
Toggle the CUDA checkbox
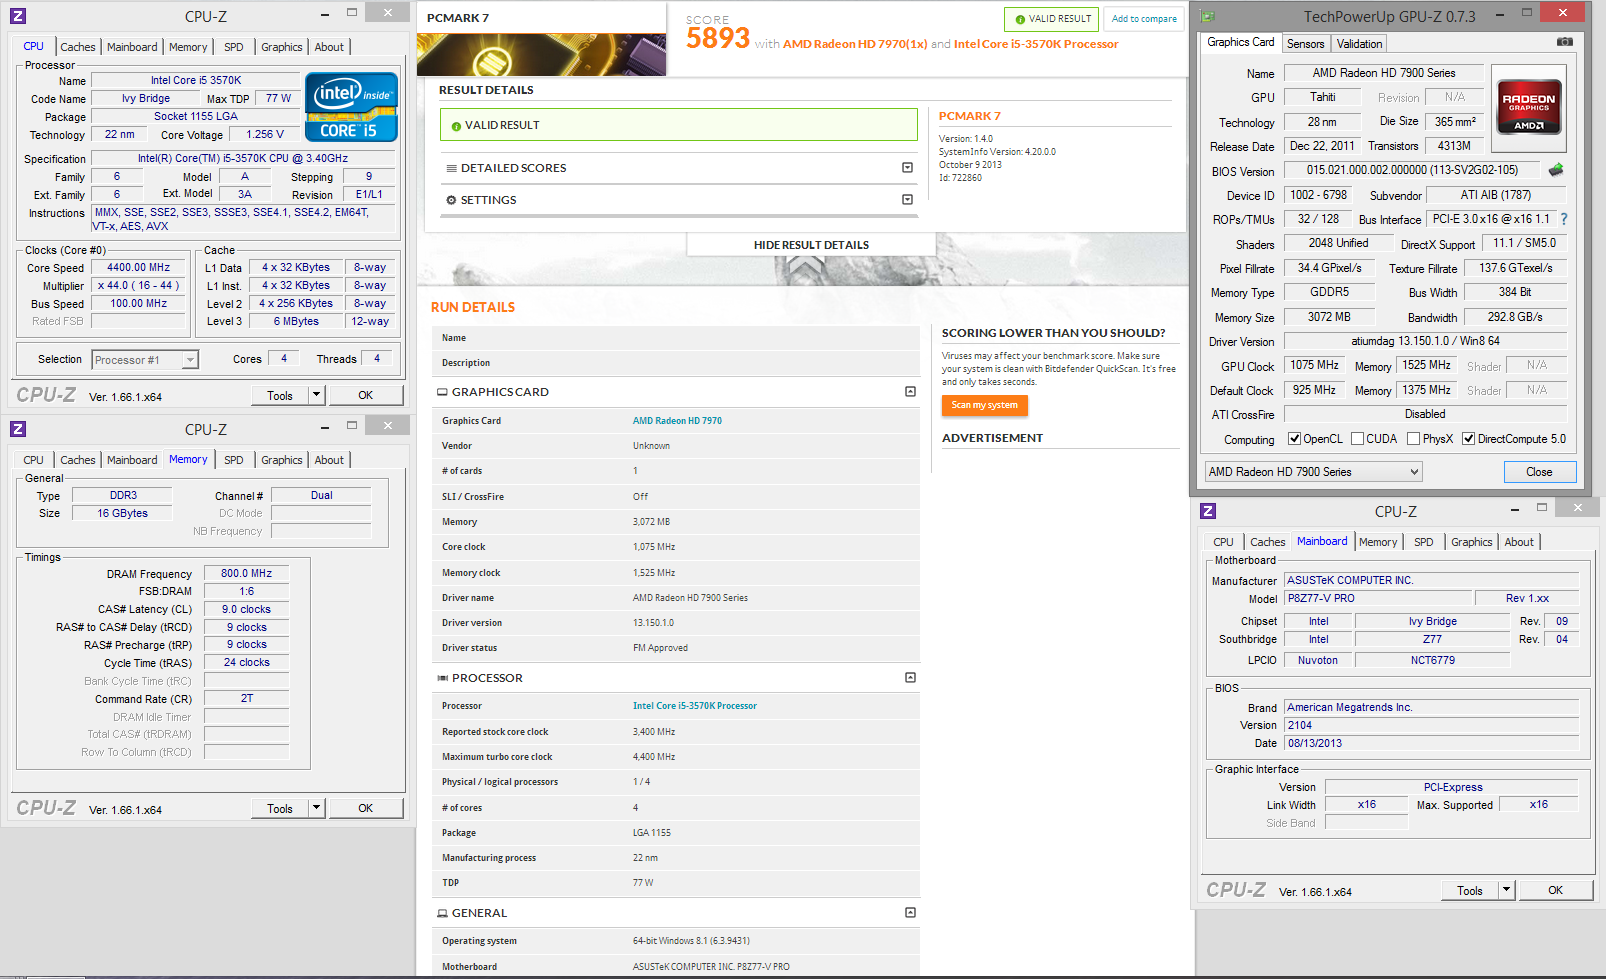click(x=1358, y=439)
